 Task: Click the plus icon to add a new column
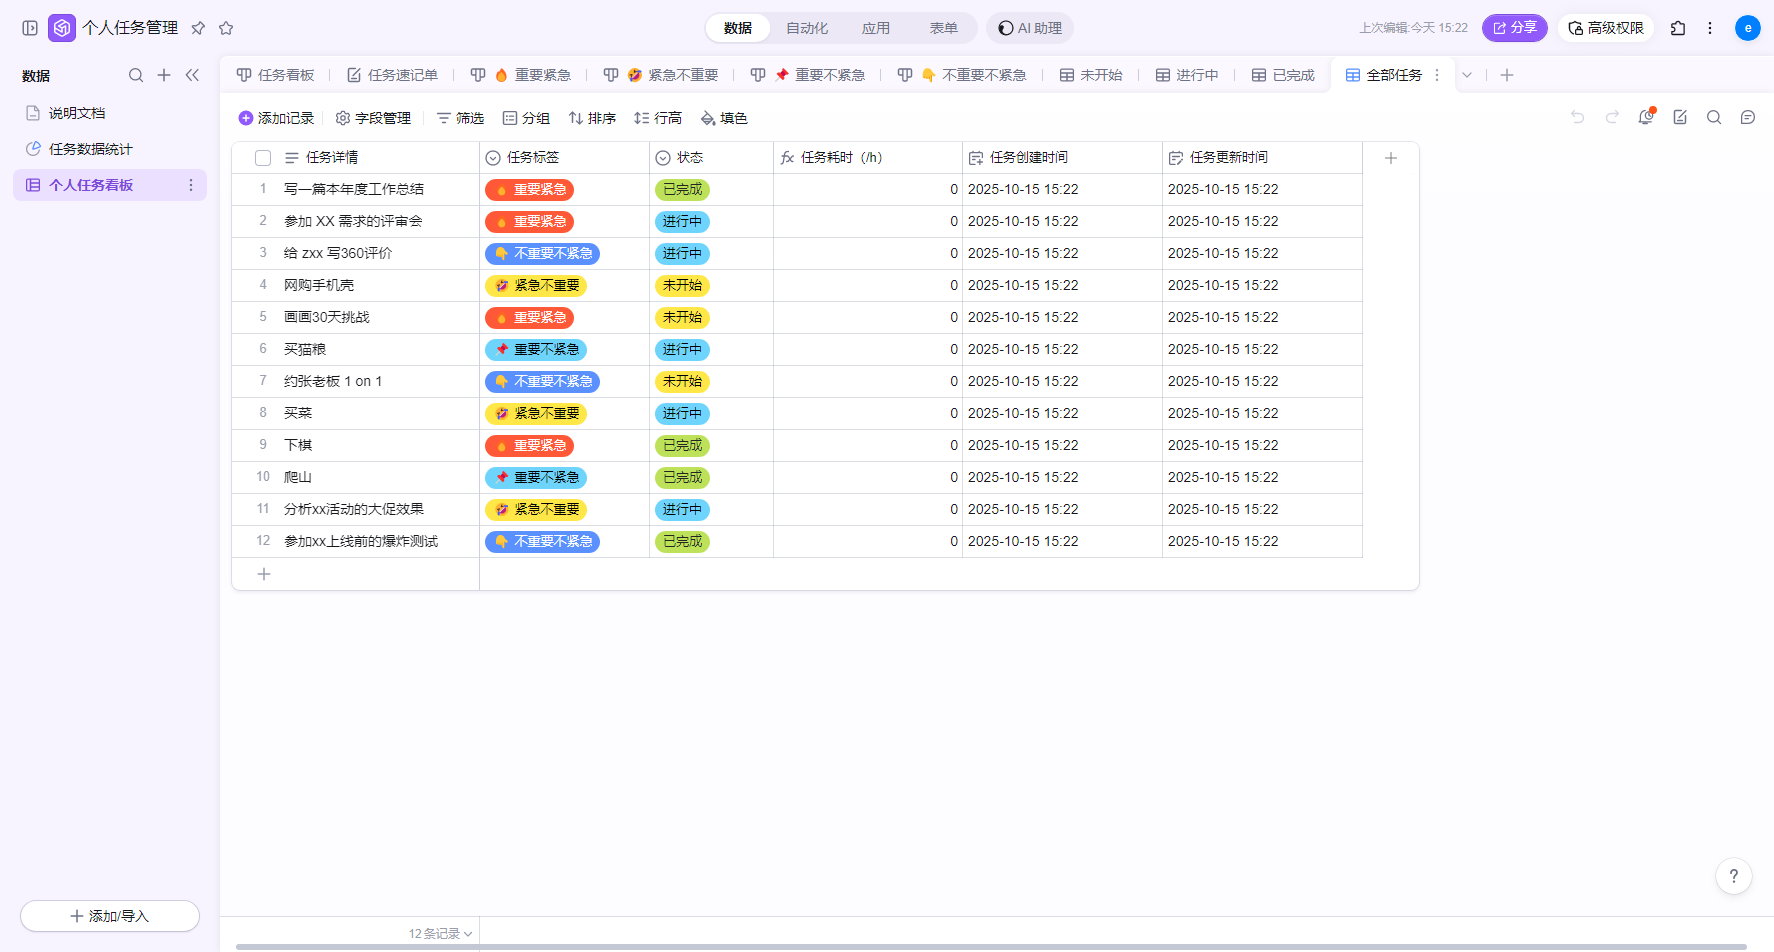pyautogui.click(x=1390, y=158)
